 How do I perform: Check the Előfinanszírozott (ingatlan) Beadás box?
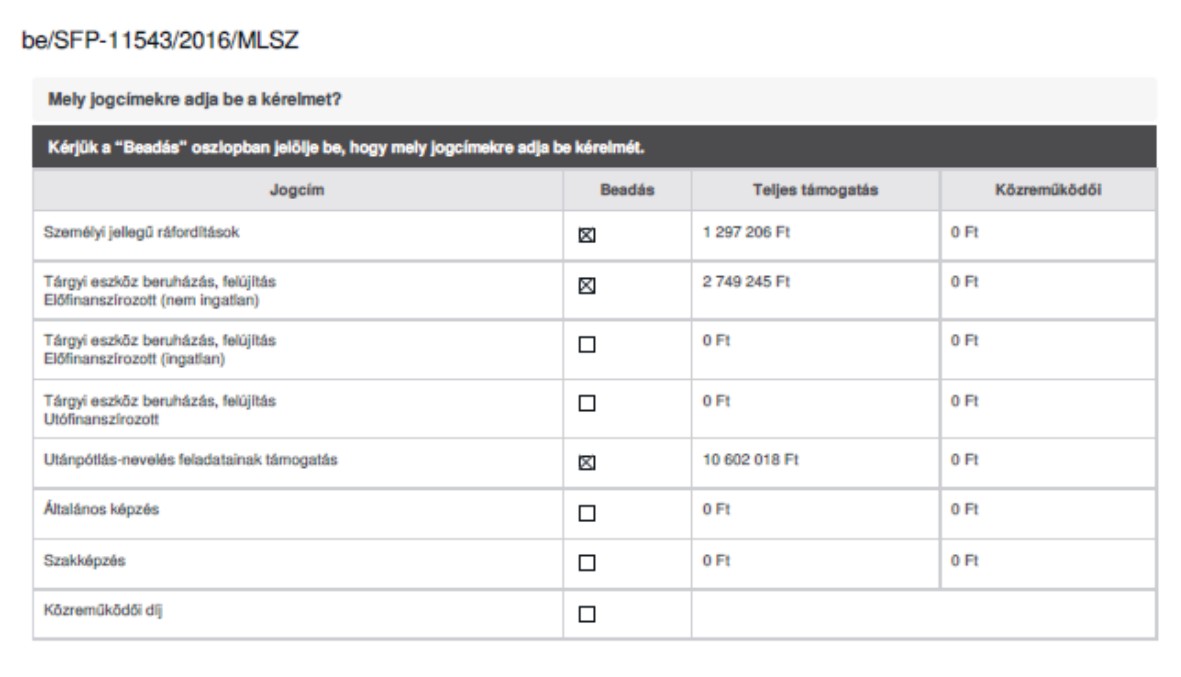(587, 345)
